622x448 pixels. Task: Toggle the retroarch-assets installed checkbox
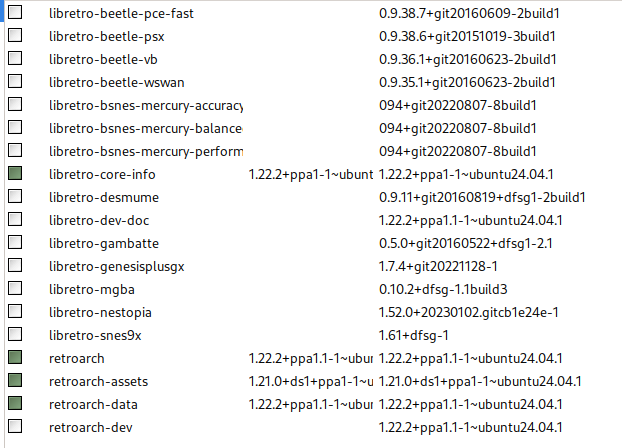tap(15, 381)
